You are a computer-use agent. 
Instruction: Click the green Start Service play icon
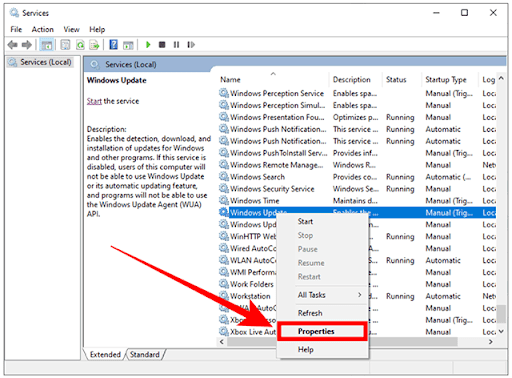(148, 44)
